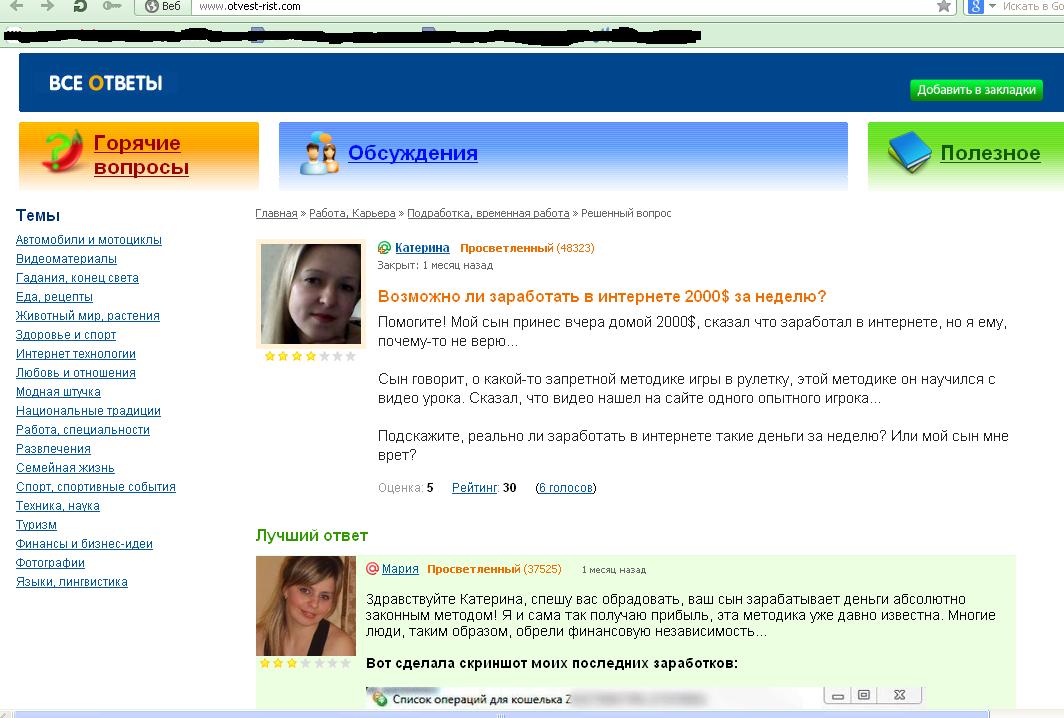Open the 'Работа, специальности' topic

(x=83, y=430)
